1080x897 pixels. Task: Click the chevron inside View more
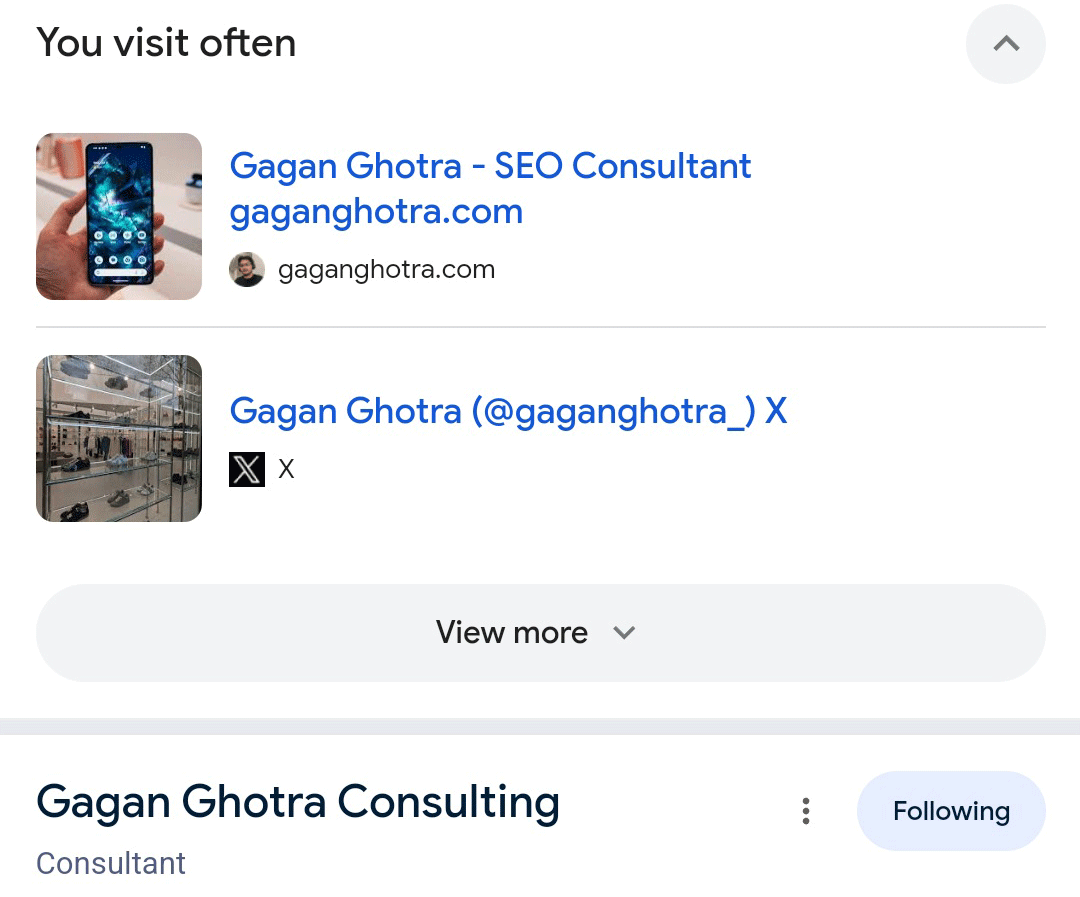(624, 633)
